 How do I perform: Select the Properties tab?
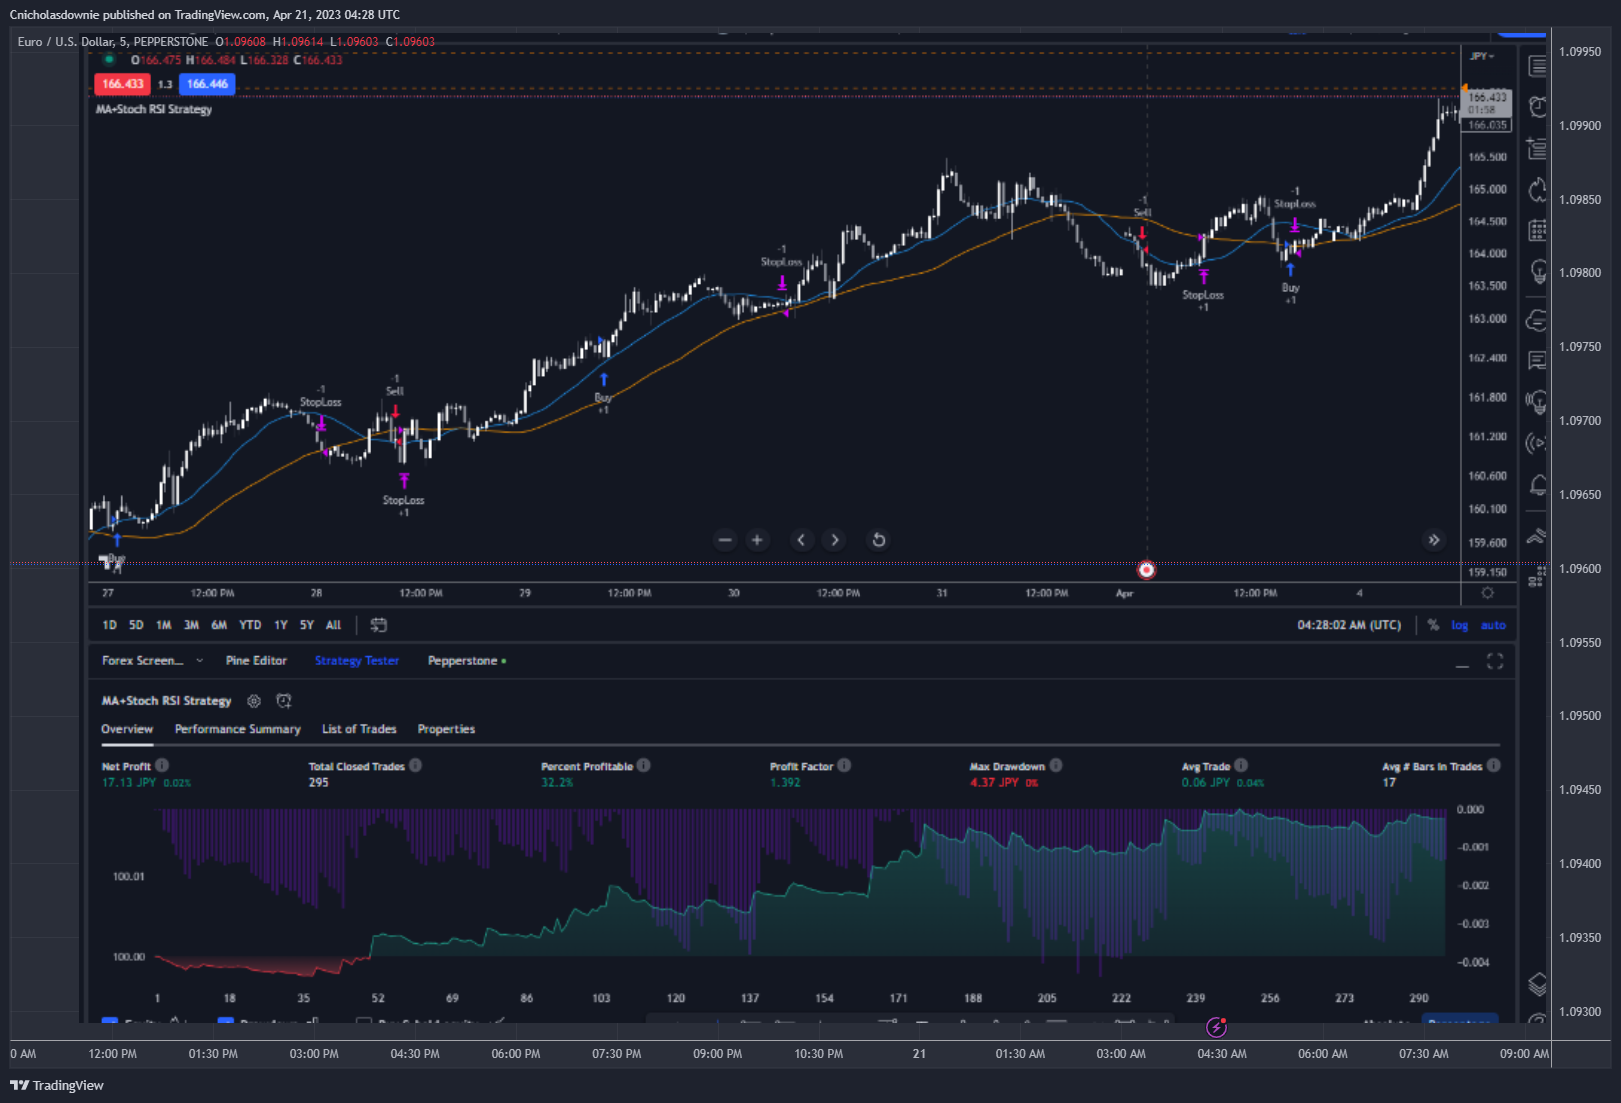click(x=446, y=729)
